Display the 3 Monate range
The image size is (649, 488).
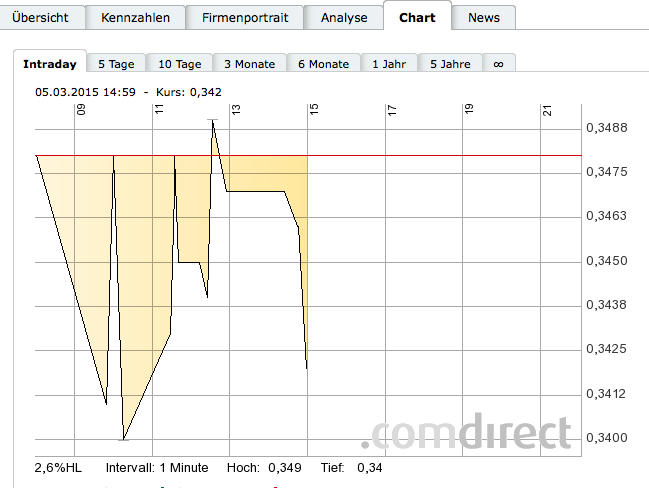(249, 64)
